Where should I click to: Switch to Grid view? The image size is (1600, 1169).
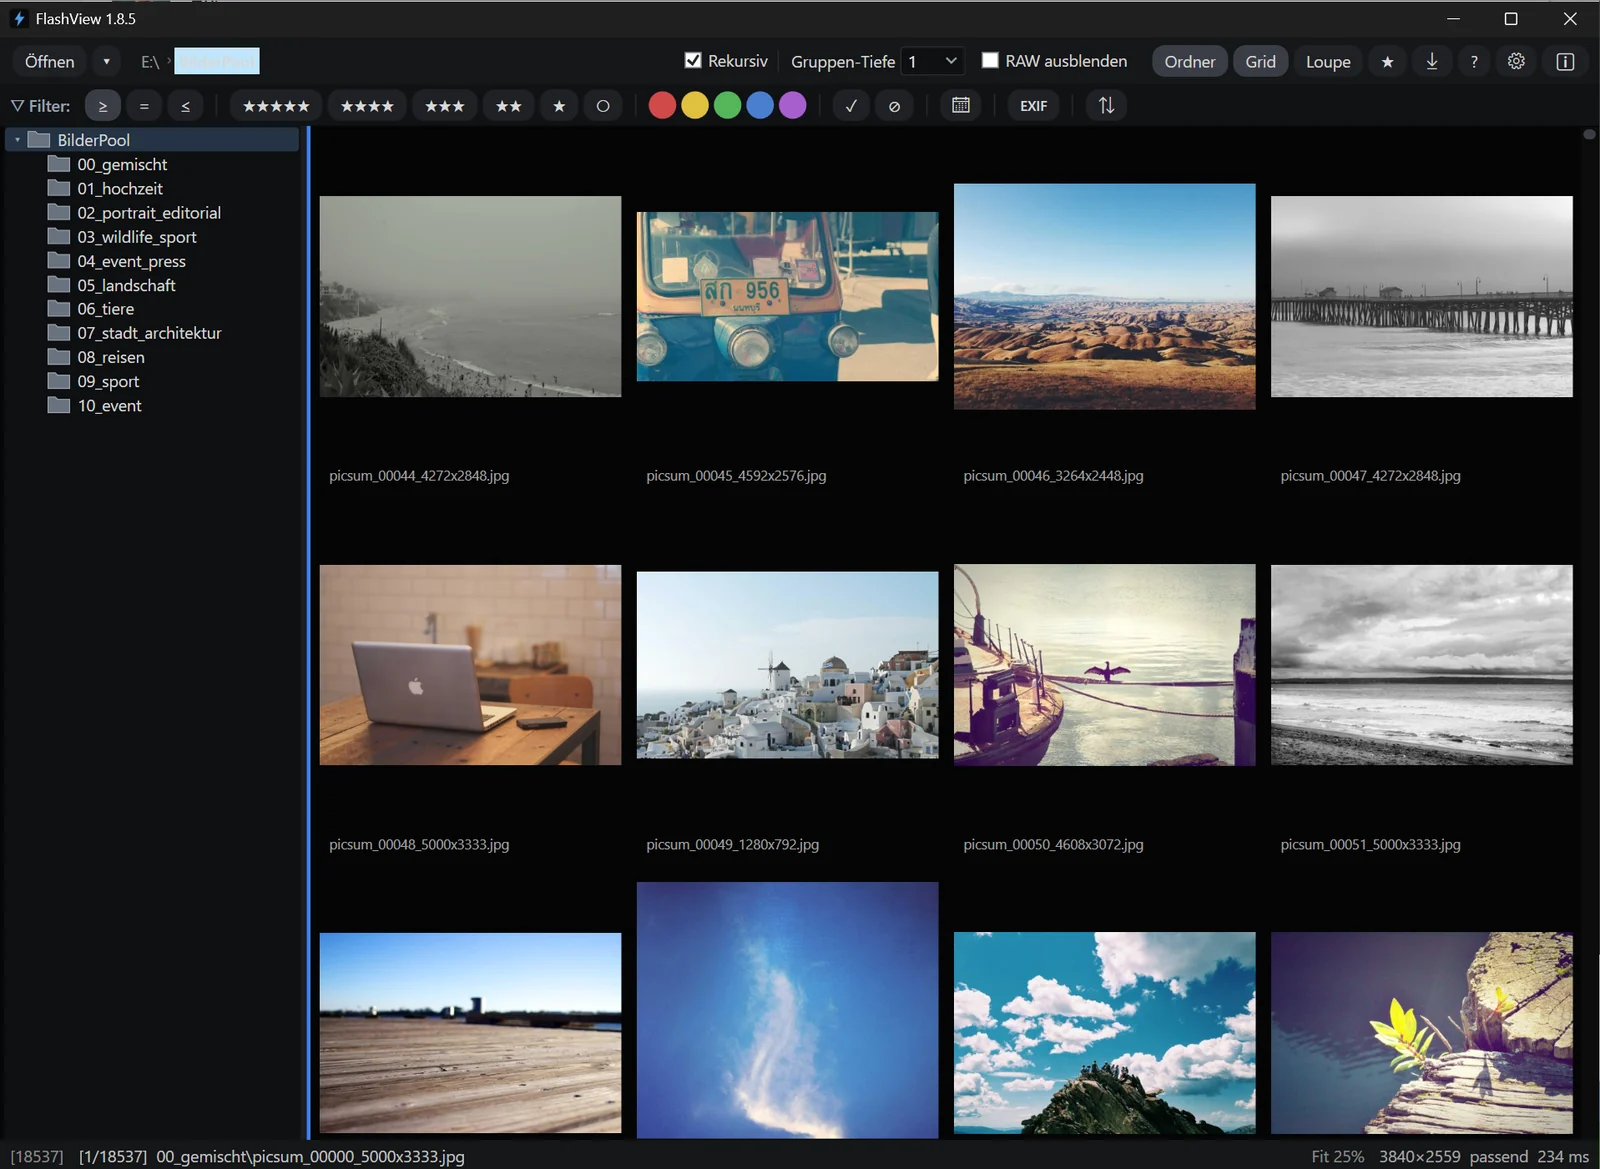1260,61
